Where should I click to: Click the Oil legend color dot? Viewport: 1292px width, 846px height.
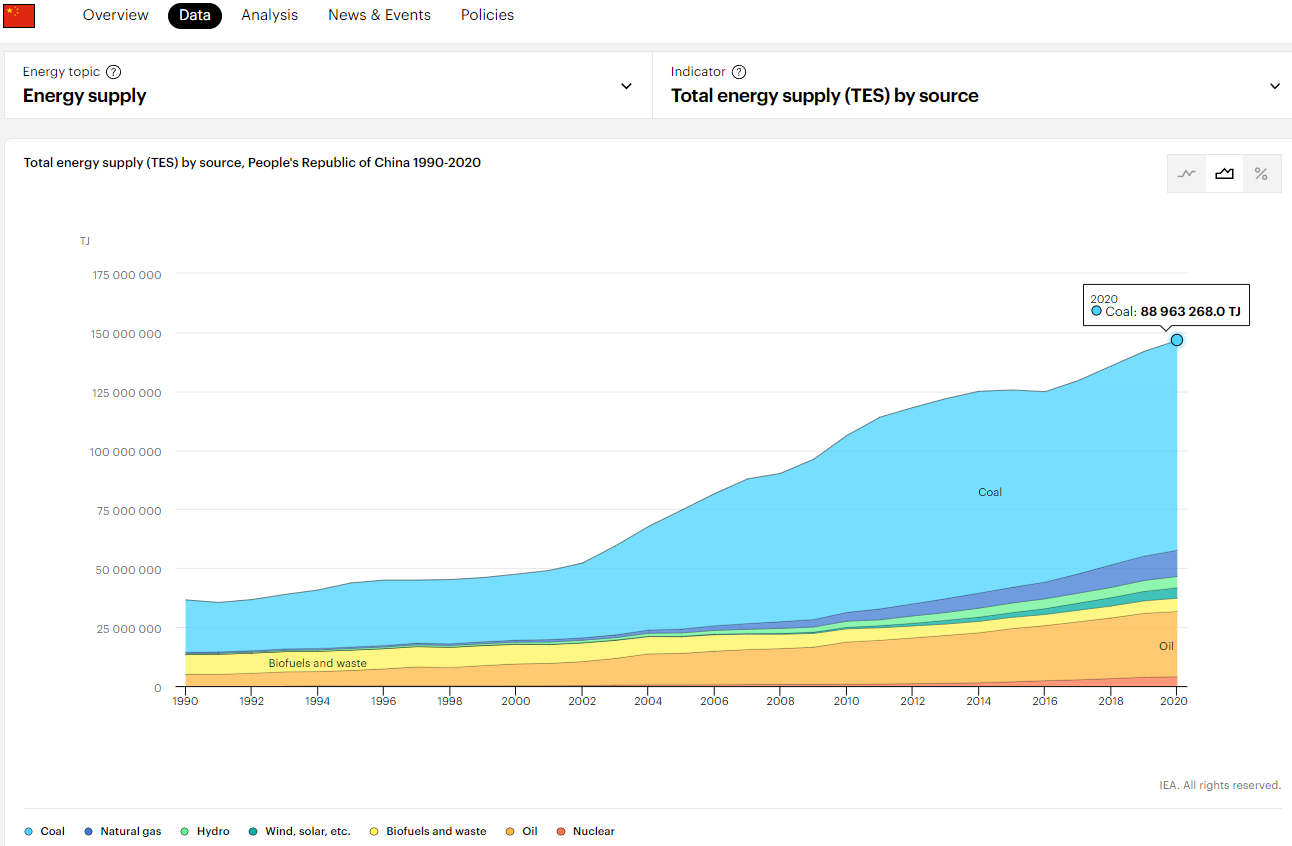click(510, 831)
